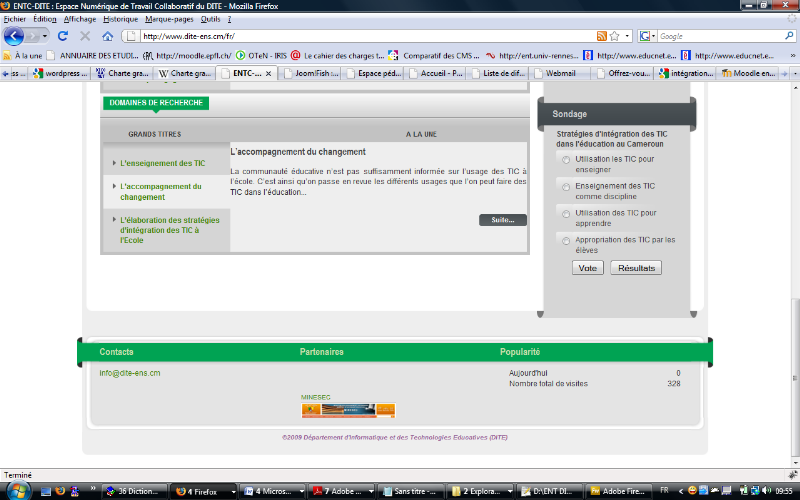800x500 pixels.
Task: Switch to the 'Moodle en...' tab
Action: [x=749, y=73]
